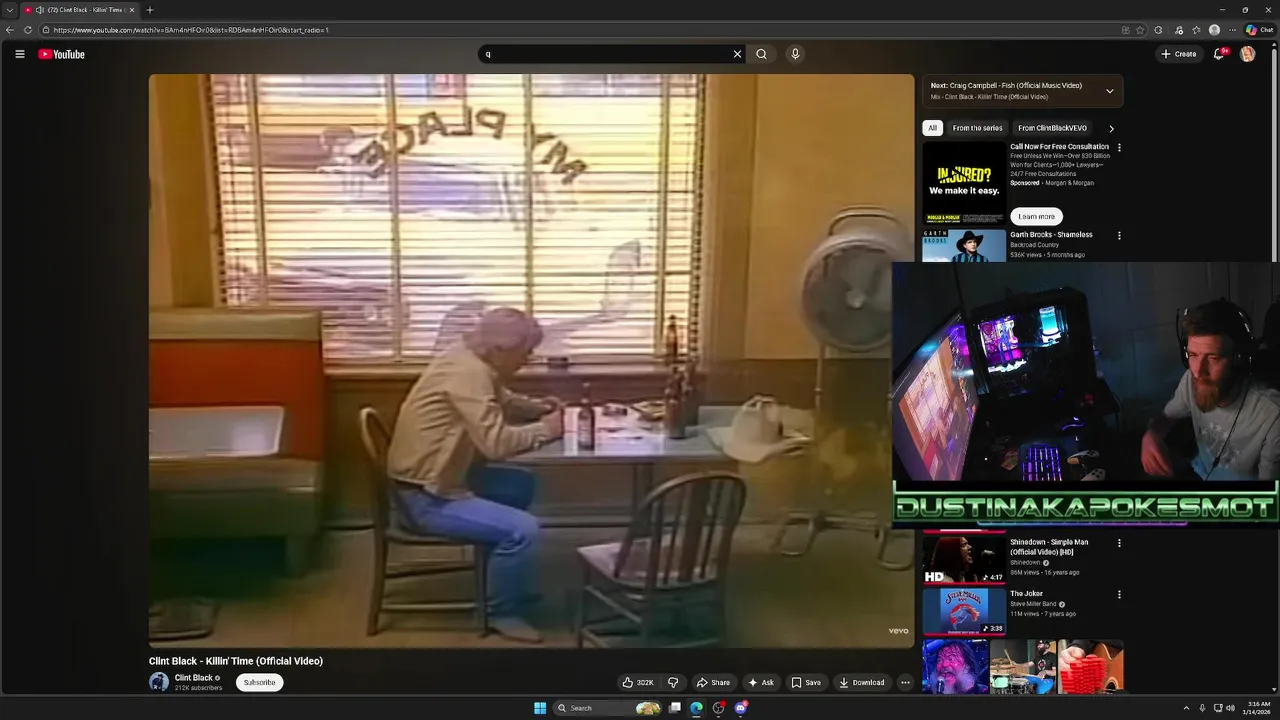Screen dimensions: 1280x720
Task: Click the Call Now For Free Consultation headline
Action: (x=1059, y=147)
